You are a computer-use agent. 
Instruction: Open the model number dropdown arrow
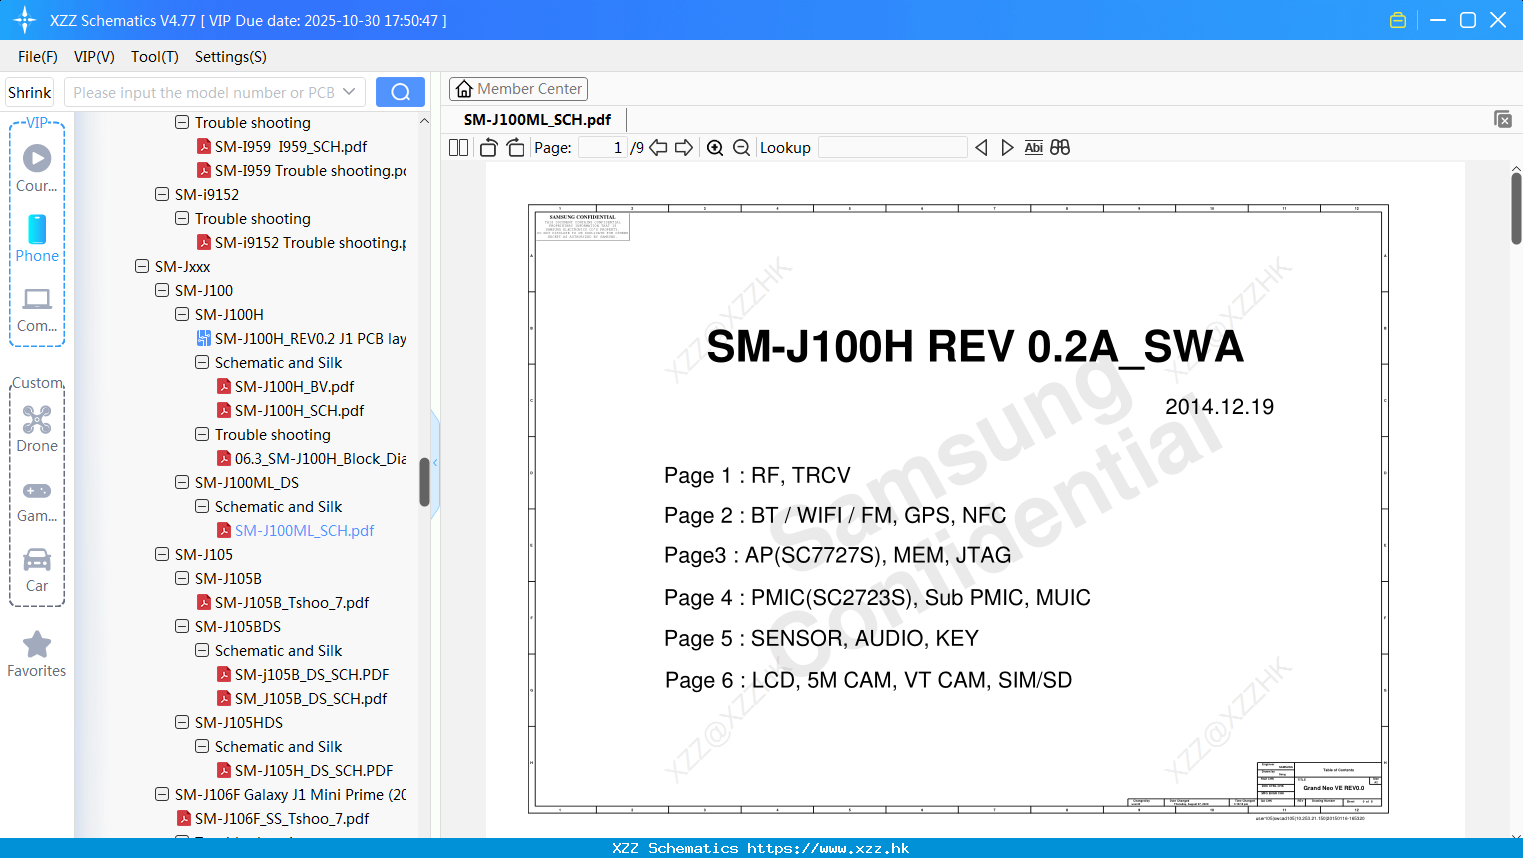(349, 92)
